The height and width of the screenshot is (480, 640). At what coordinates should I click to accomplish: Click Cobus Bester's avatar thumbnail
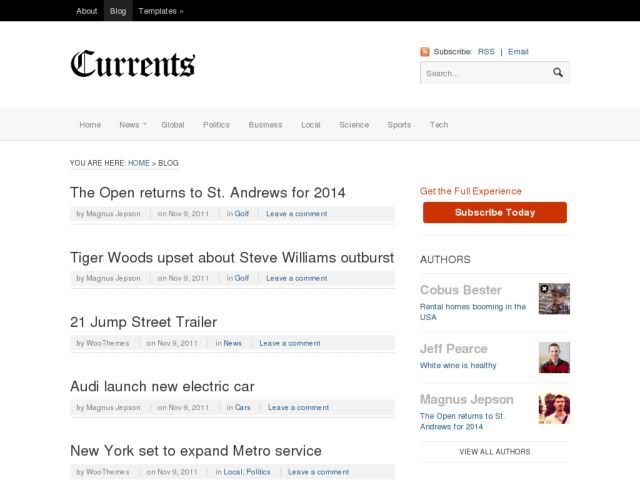click(554, 299)
